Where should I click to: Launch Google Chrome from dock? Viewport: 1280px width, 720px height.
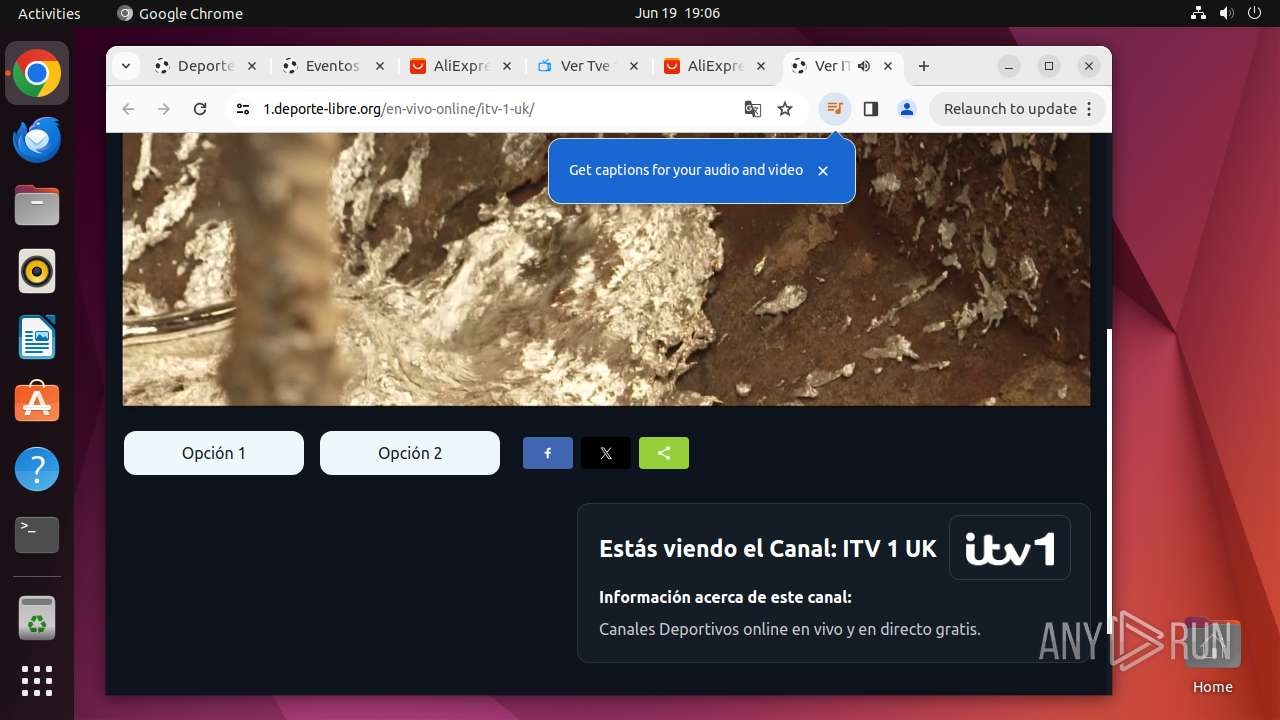click(37, 74)
